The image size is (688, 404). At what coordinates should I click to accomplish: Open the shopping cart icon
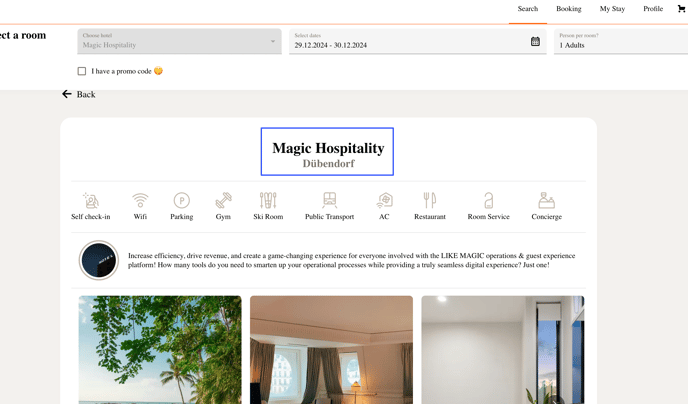[682, 9]
